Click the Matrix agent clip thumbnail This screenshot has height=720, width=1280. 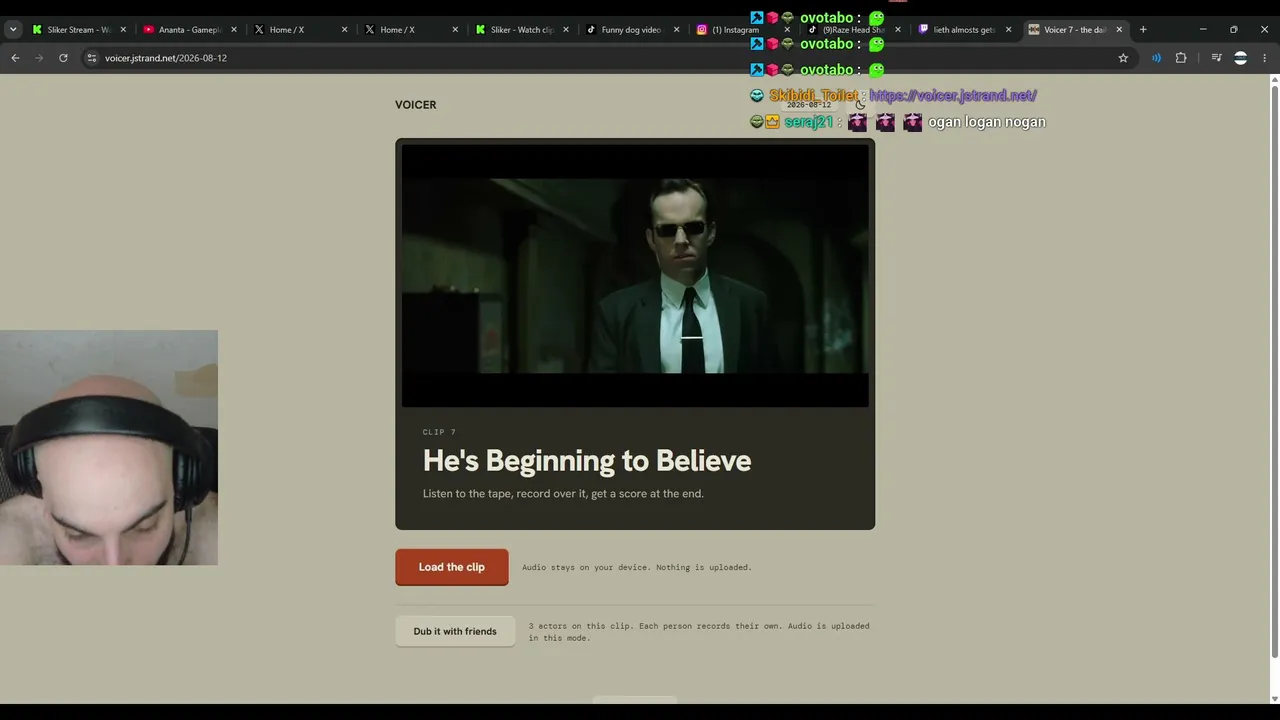(x=635, y=276)
